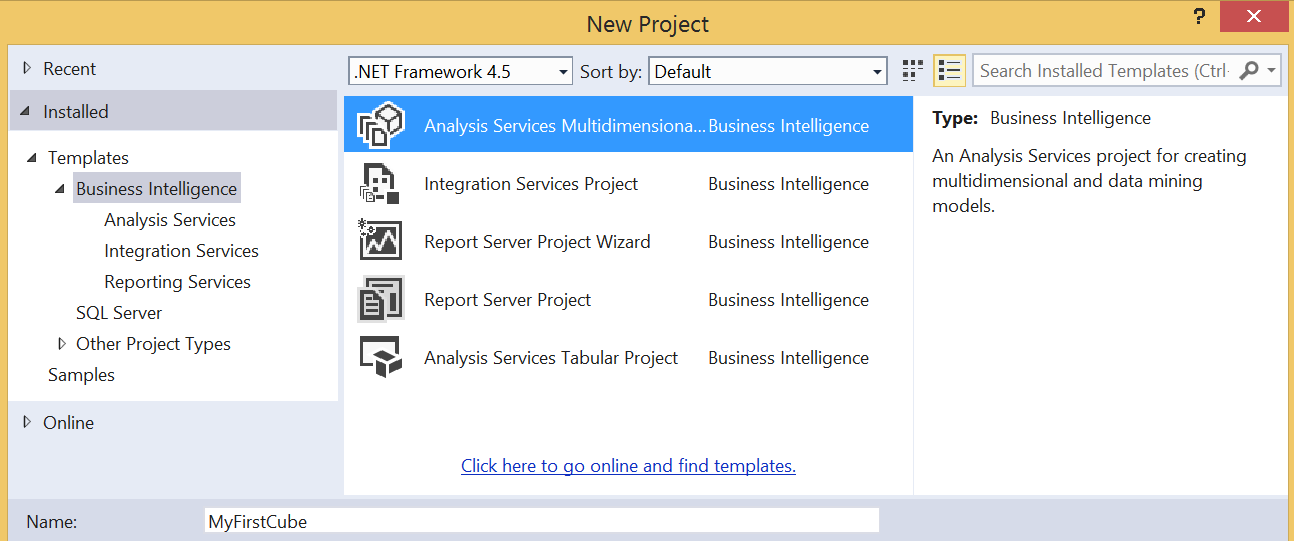Select Reporting Services in the tree
This screenshot has height=541, width=1294.
[177, 282]
